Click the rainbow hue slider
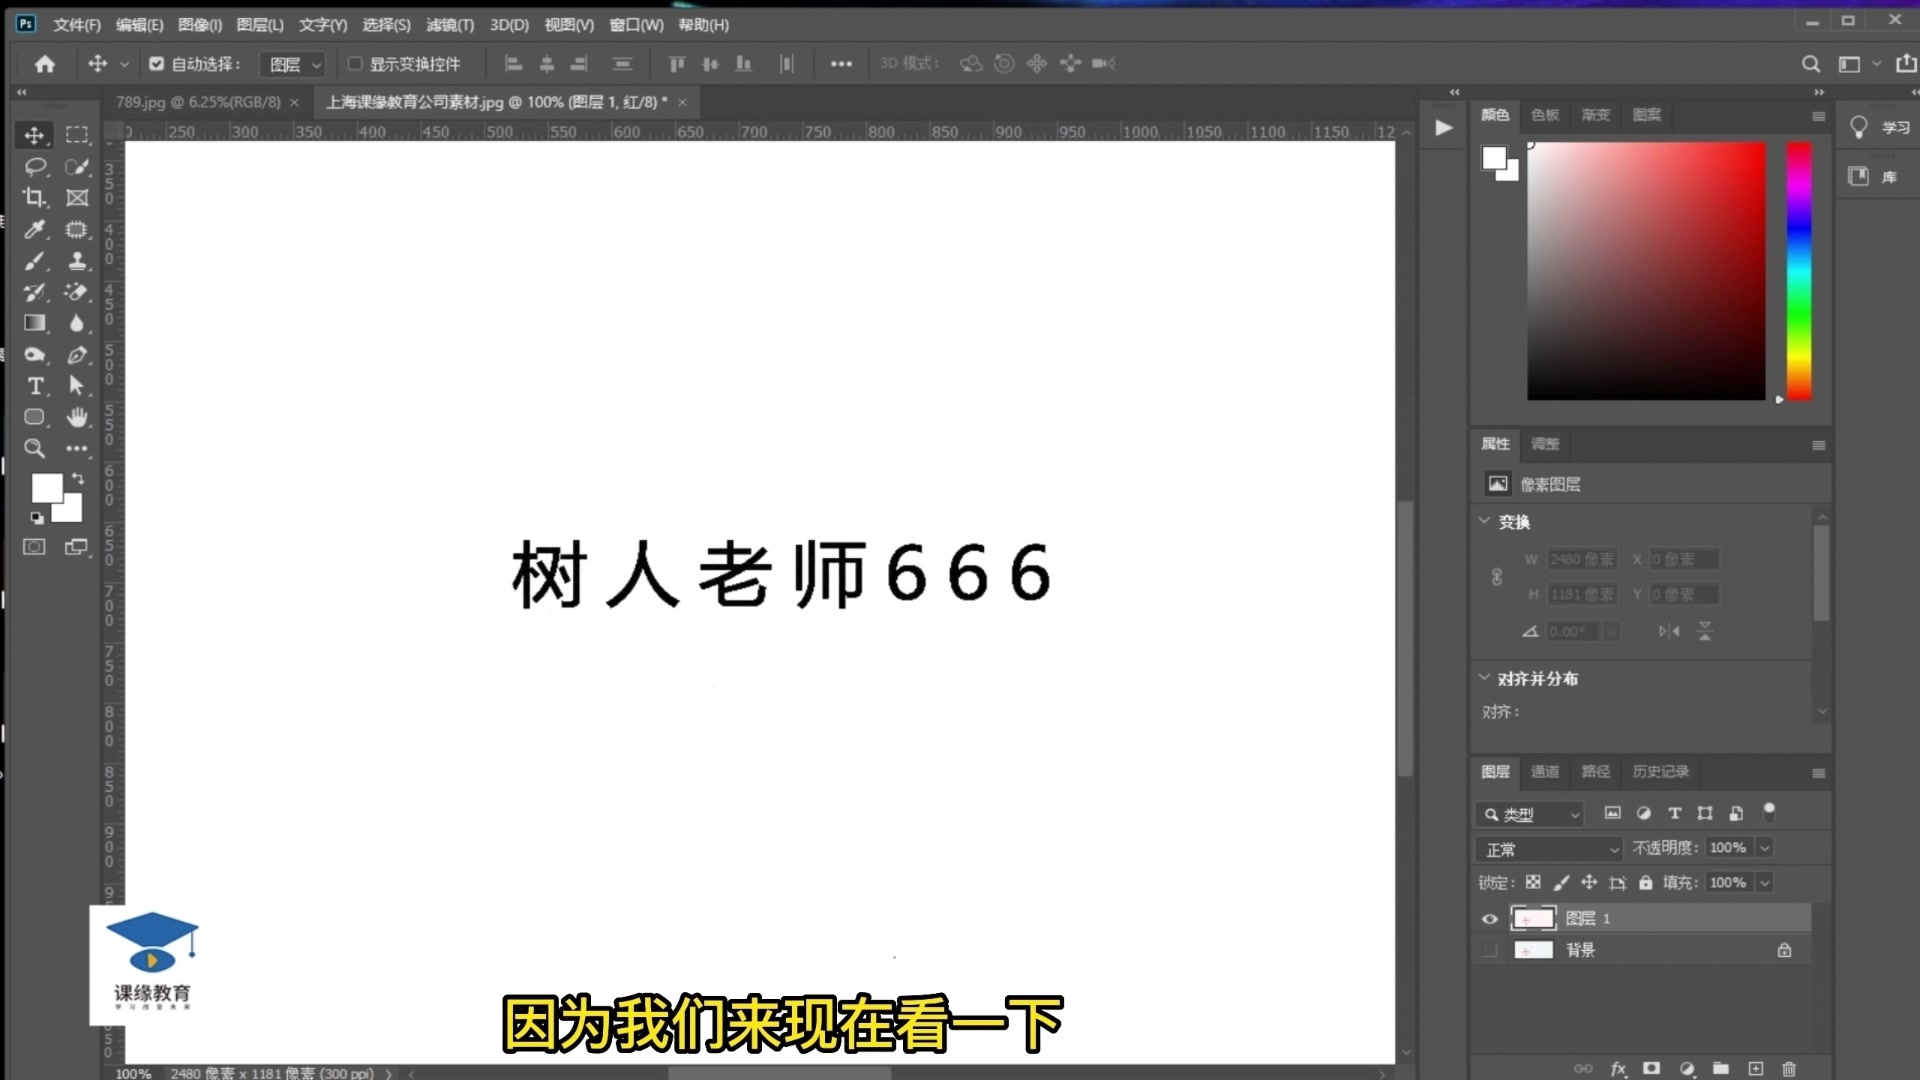The width and height of the screenshot is (1920, 1080). [1799, 270]
